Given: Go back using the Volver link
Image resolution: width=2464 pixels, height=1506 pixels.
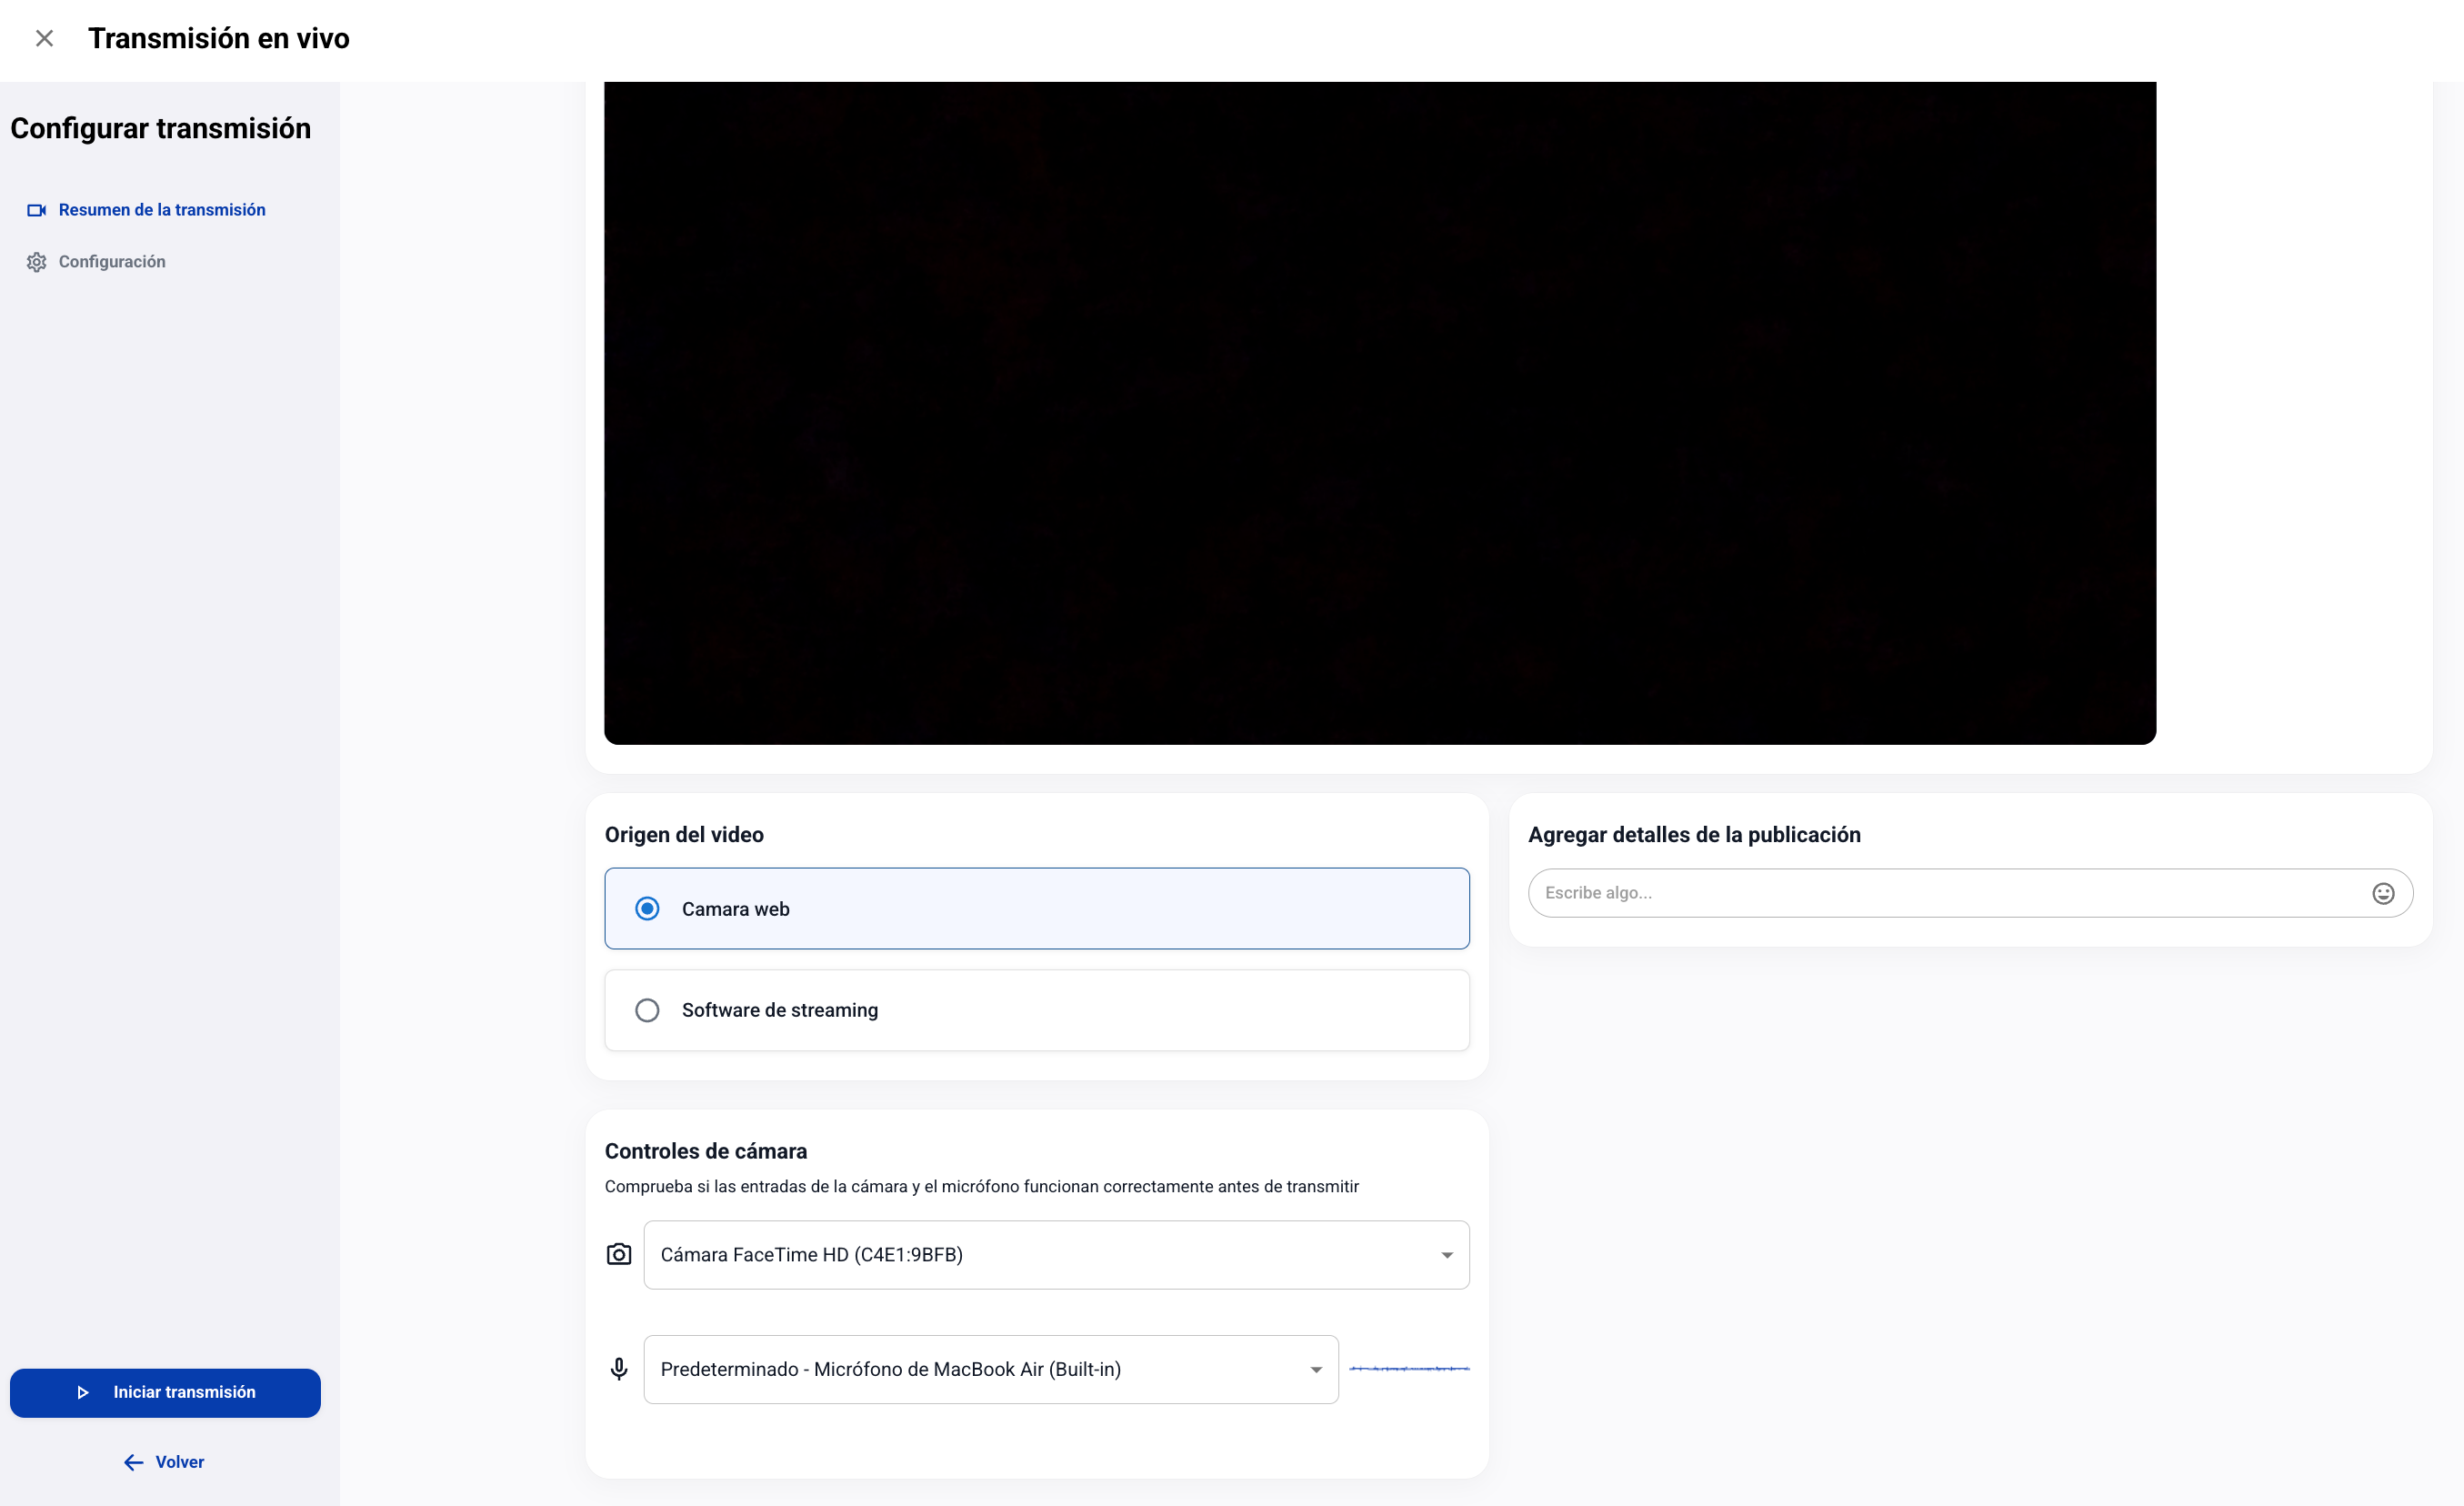Looking at the screenshot, I should pyautogui.click(x=179, y=1462).
